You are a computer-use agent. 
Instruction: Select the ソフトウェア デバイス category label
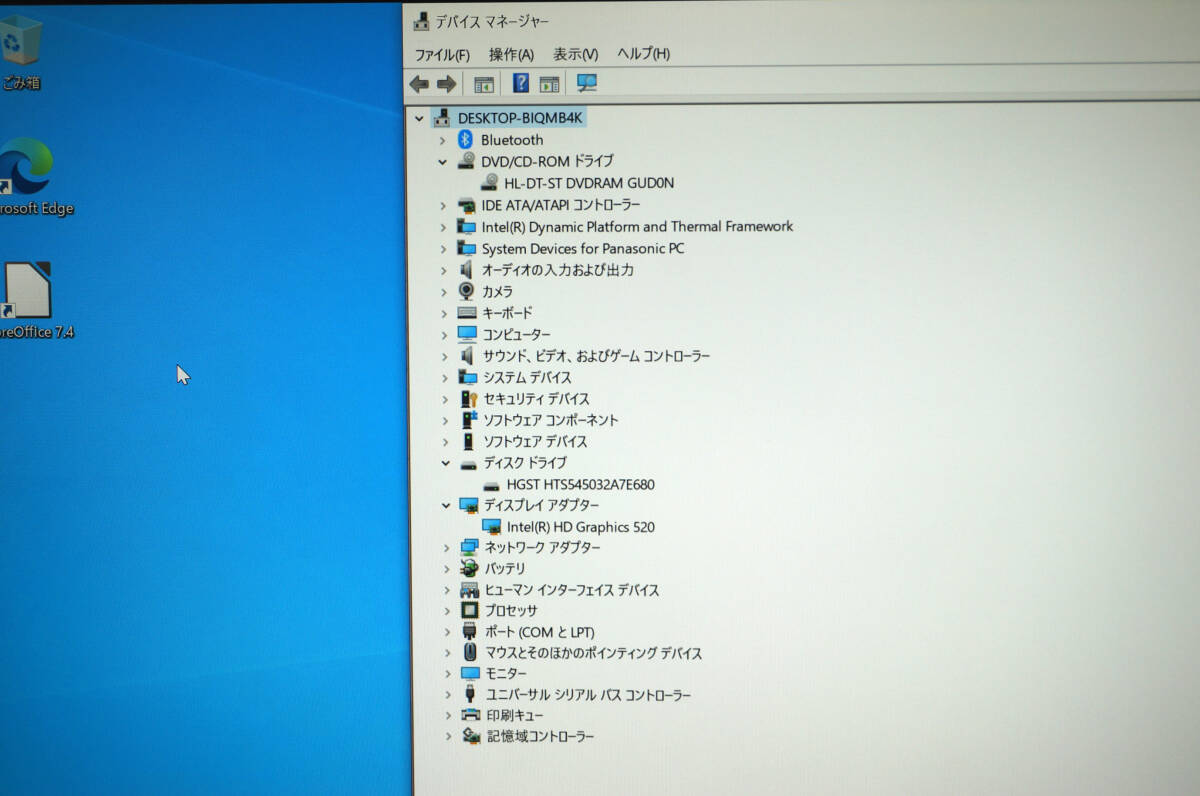(x=536, y=441)
